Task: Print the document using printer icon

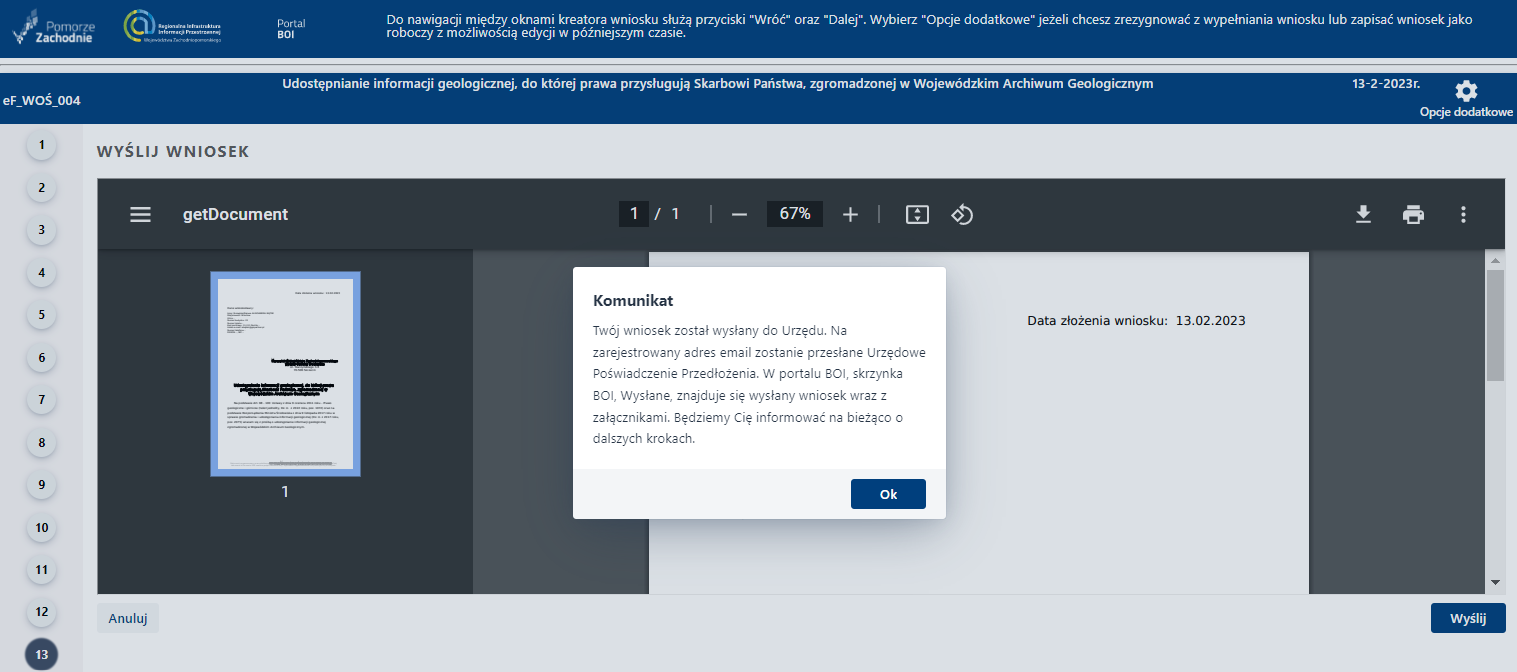Action: (x=1413, y=214)
